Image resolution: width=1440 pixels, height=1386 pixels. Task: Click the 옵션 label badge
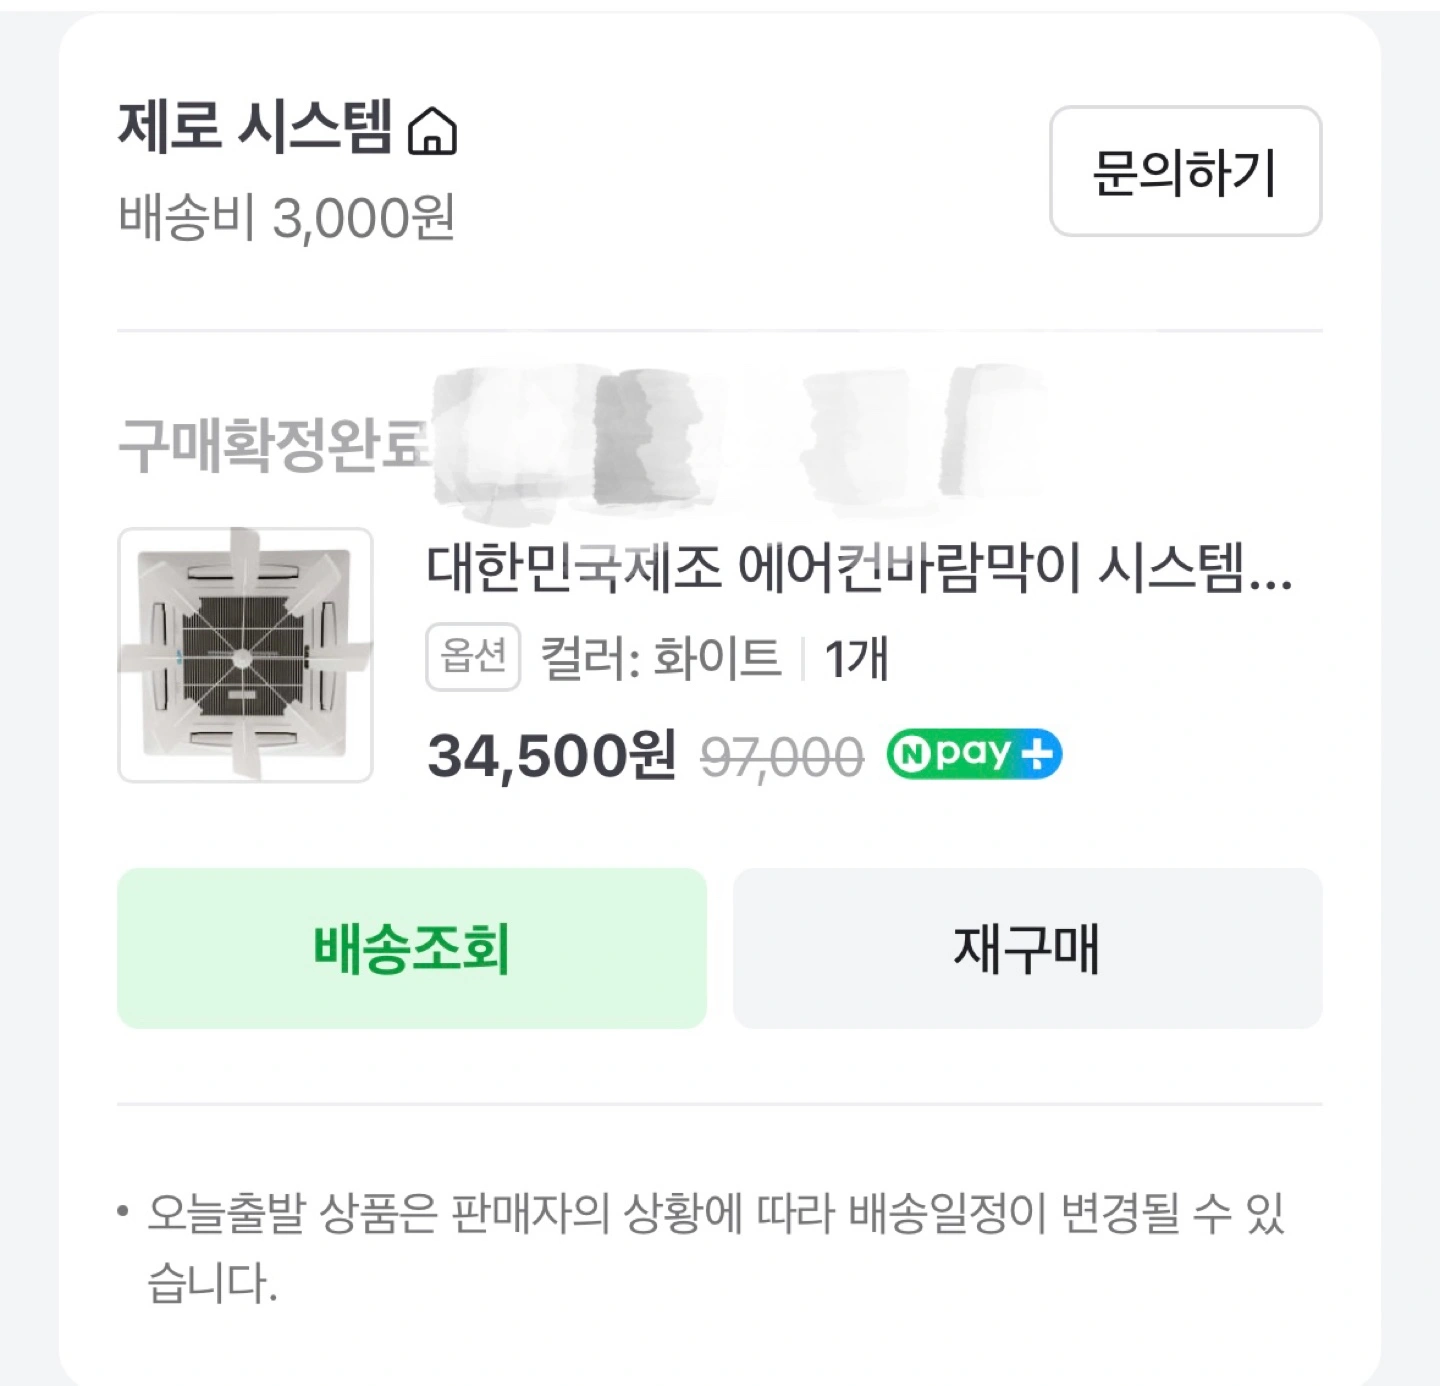pos(473,657)
